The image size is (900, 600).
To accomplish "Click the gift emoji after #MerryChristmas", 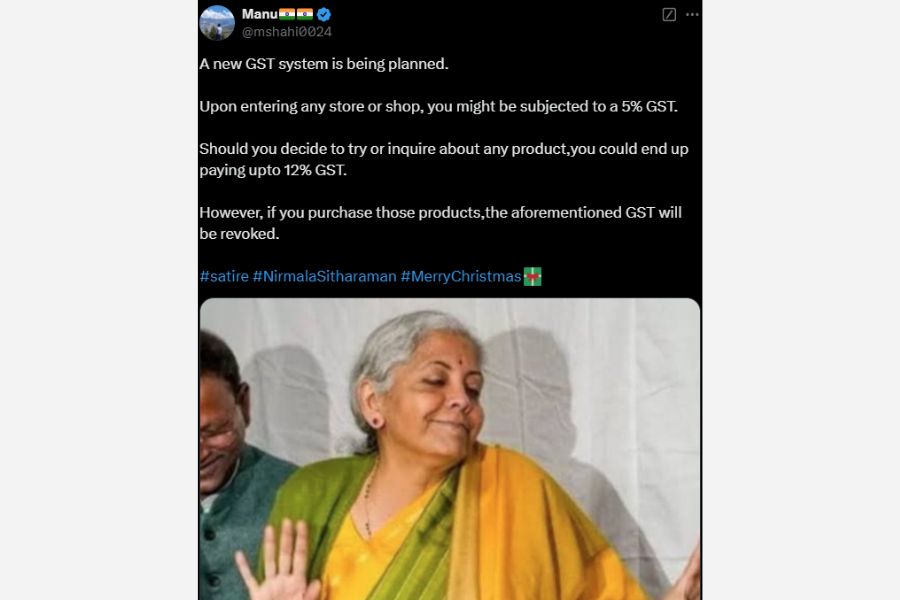I will (x=533, y=276).
